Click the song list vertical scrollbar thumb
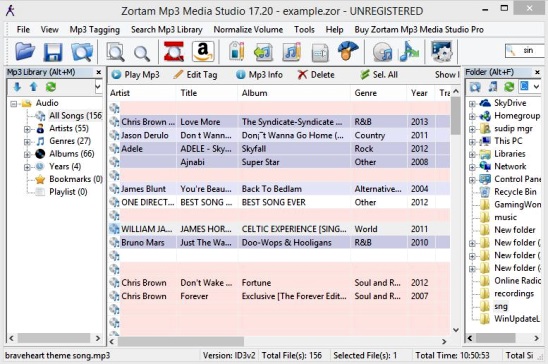The height and width of the screenshot is (364, 548). click(455, 116)
